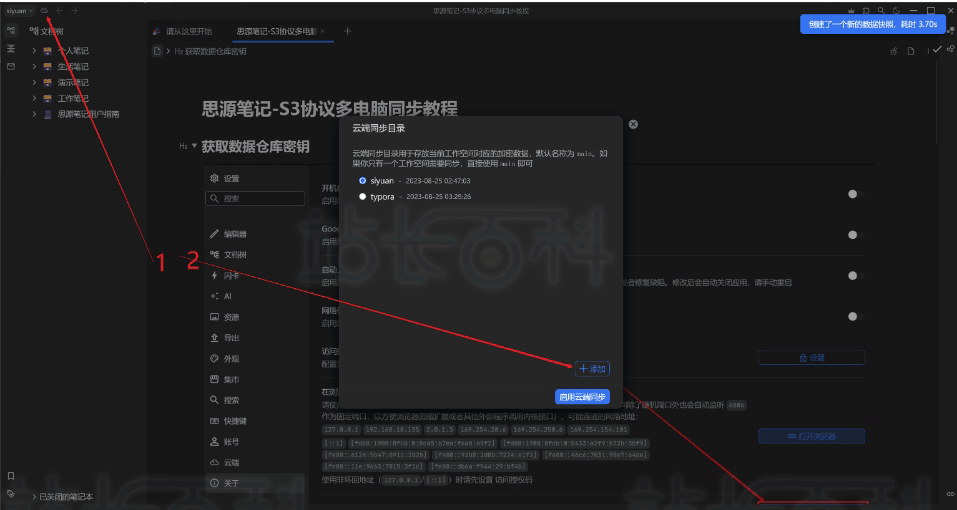Click the 思源笔记用户指南 notebook icon
This screenshot has width=957, height=510.
point(48,114)
